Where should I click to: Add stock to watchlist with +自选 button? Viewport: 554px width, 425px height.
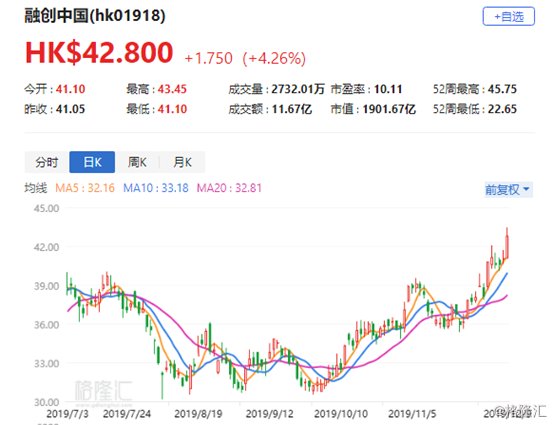508,16
